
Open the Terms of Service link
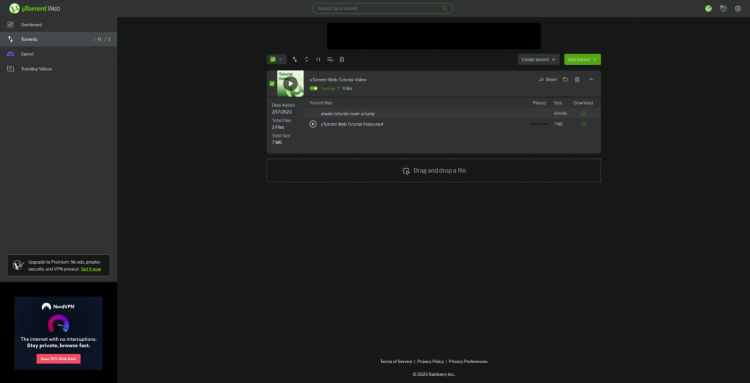(x=396, y=361)
